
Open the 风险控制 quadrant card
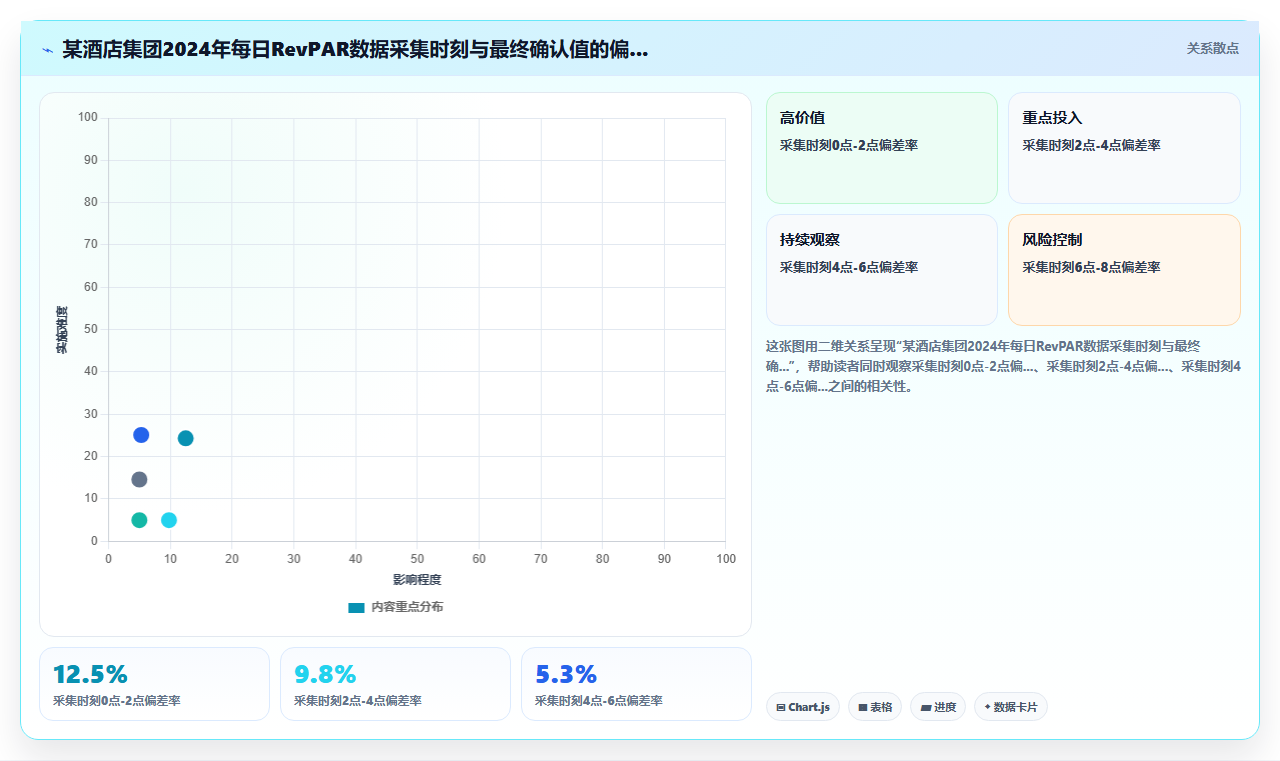coord(1124,270)
